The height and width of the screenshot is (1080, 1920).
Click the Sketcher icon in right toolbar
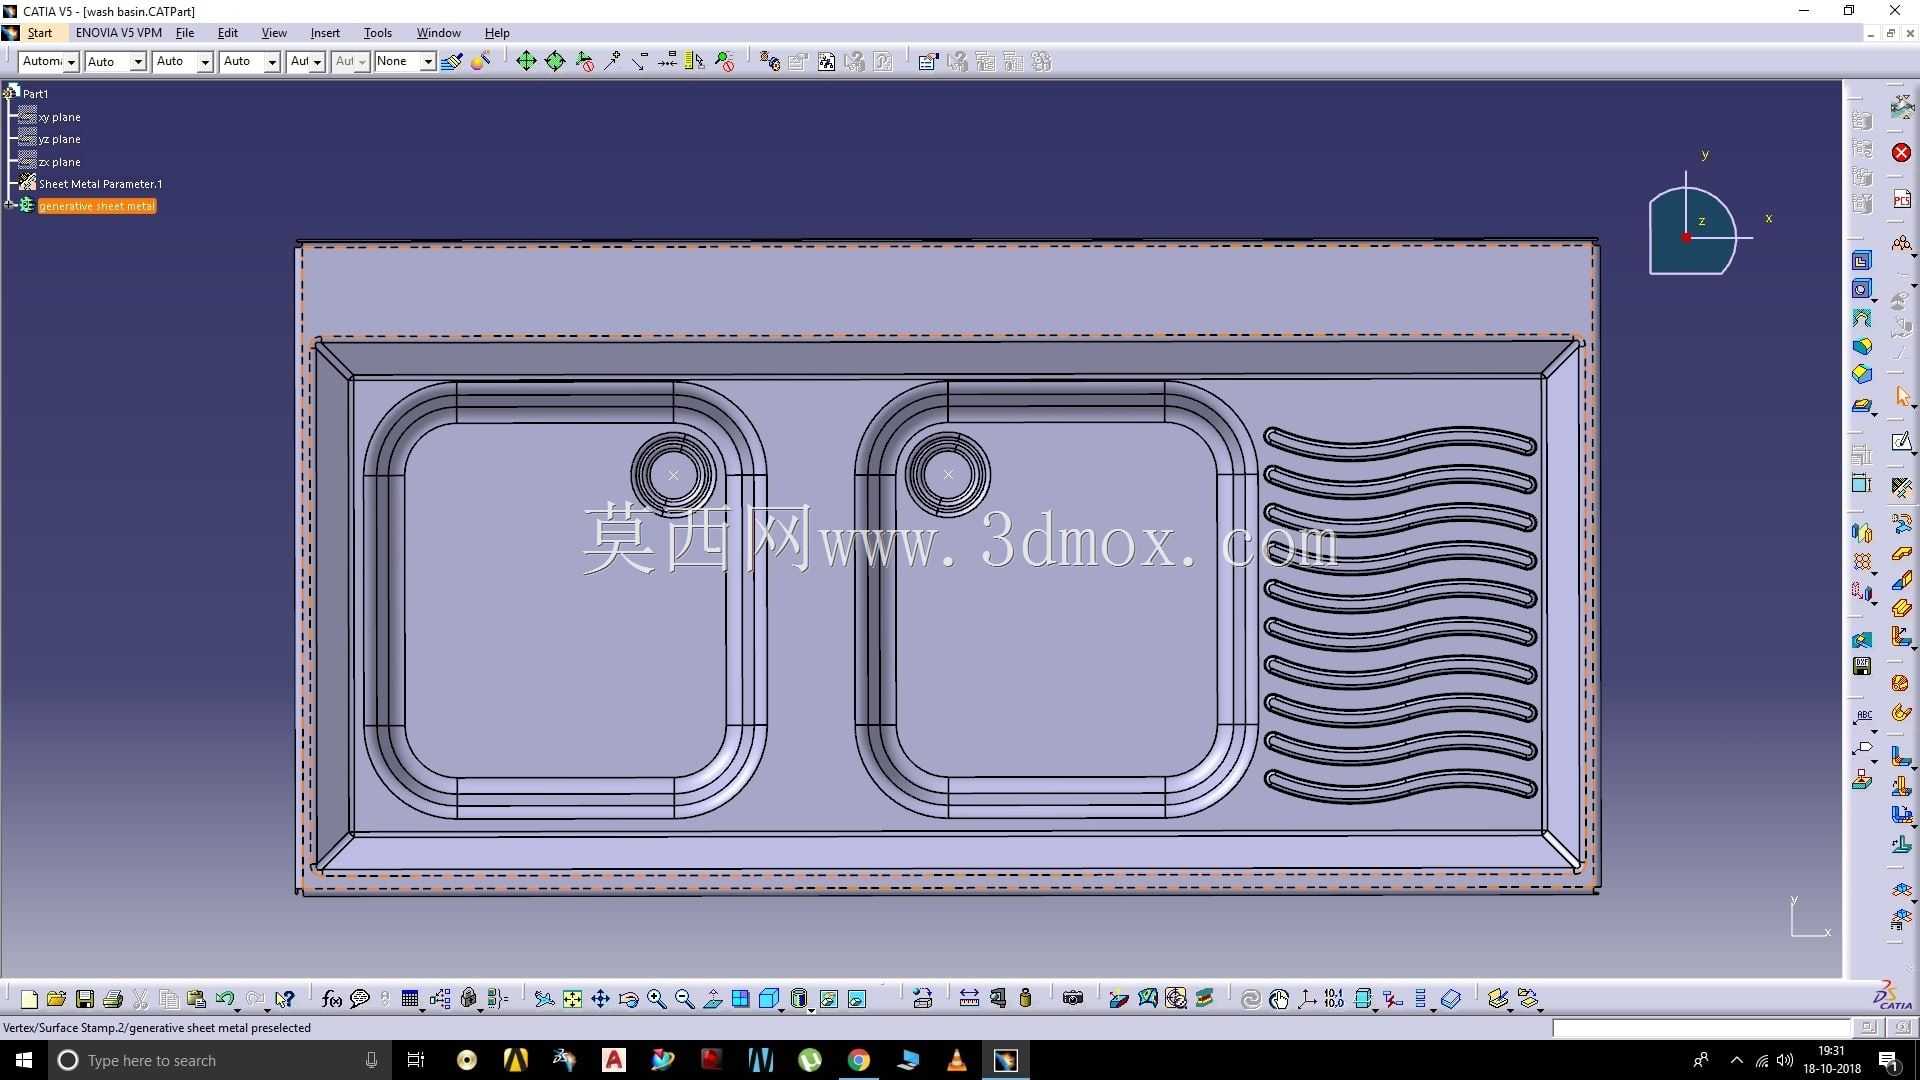(1901, 442)
